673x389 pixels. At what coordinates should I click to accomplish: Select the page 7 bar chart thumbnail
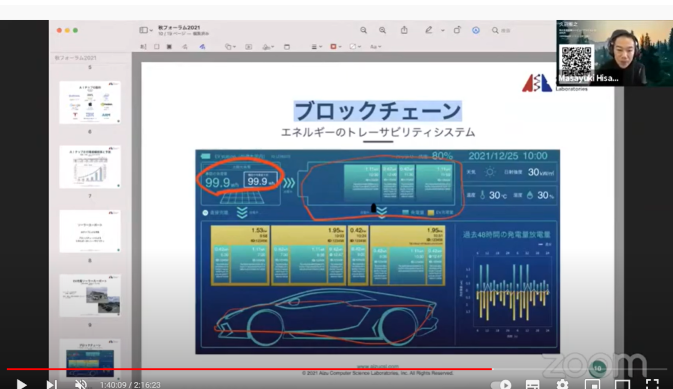(90, 167)
